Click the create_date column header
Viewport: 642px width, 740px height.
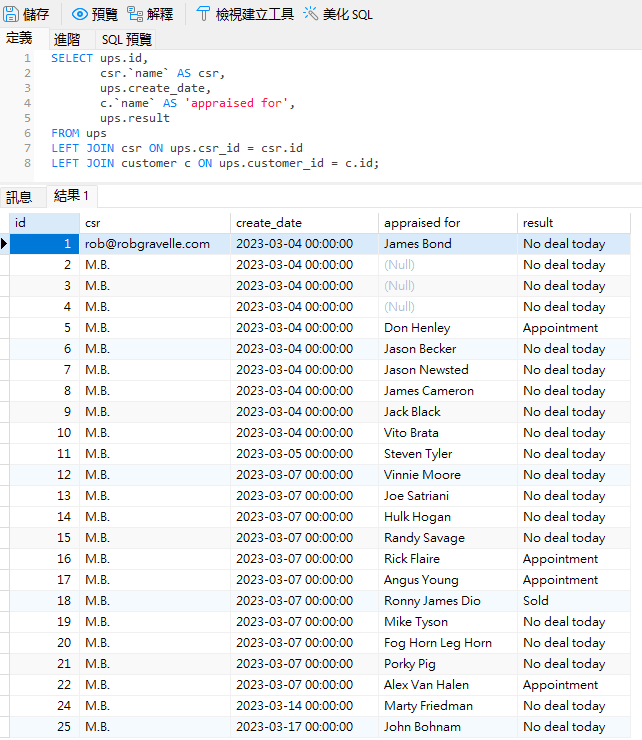(x=304, y=223)
